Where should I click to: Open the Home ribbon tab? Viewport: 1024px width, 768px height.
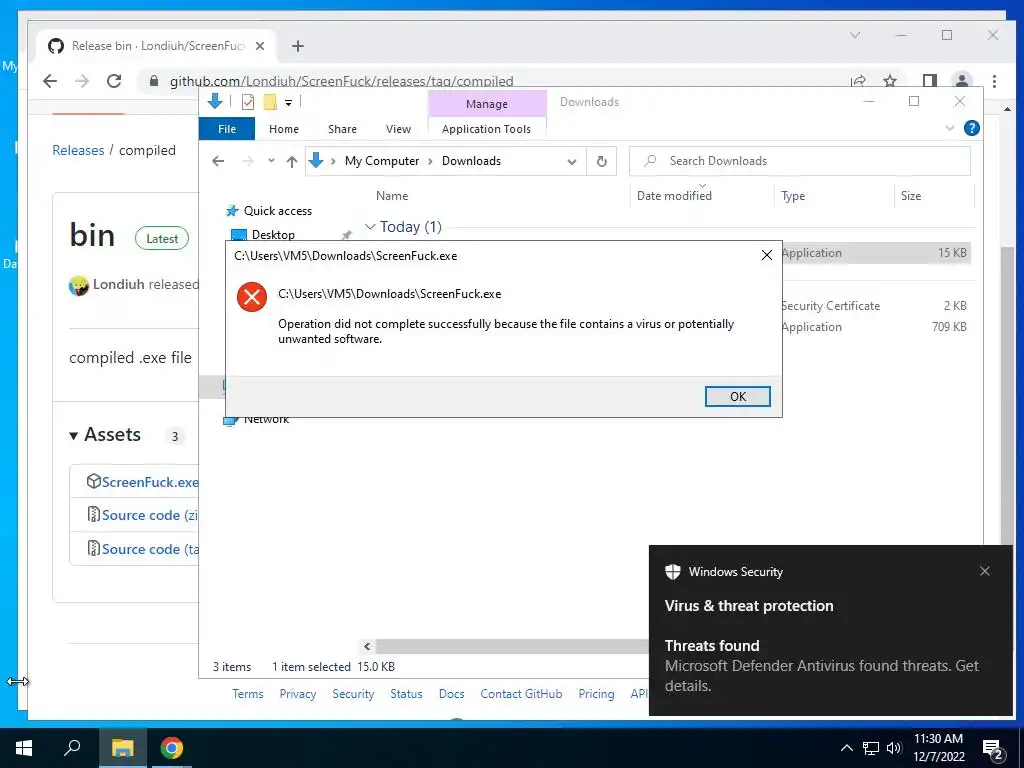pyautogui.click(x=283, y=129)
